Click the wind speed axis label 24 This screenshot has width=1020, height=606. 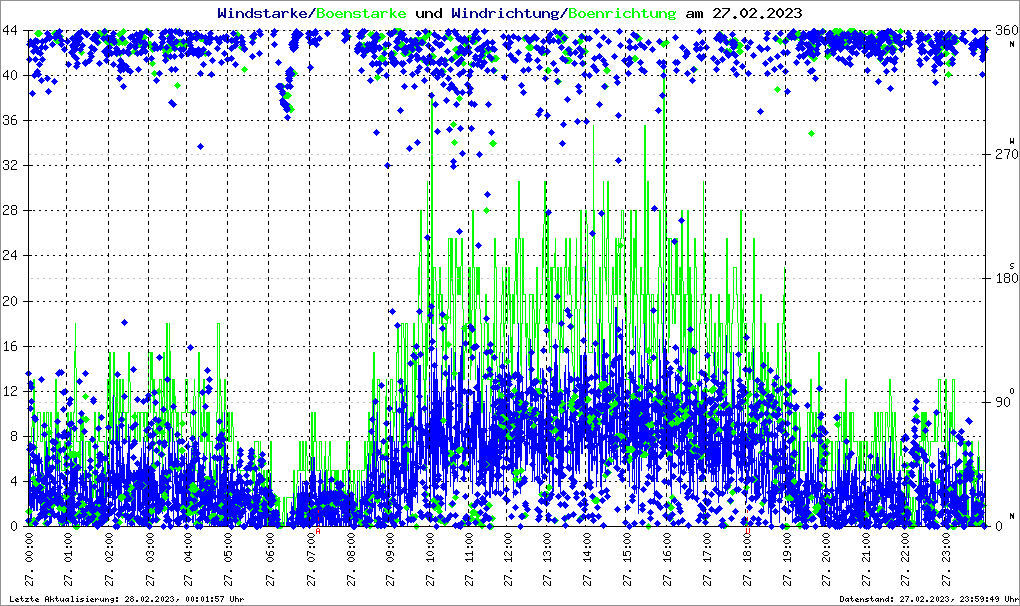click(x=10, y=256)
